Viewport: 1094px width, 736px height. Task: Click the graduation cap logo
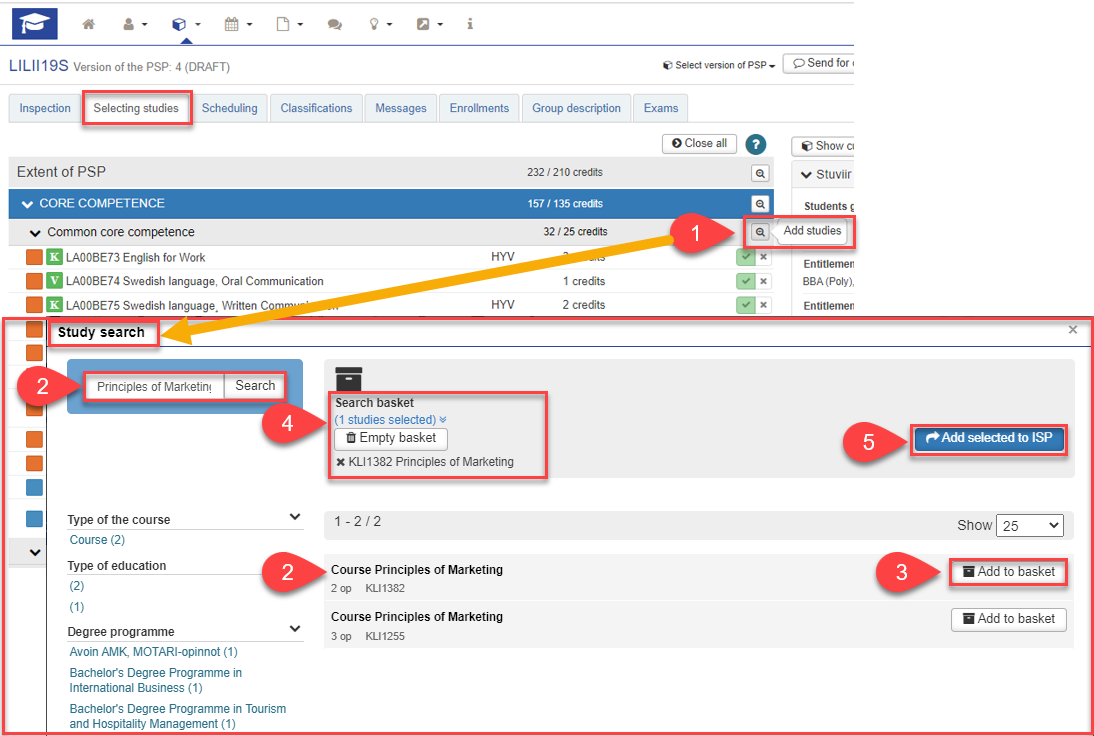[x=35, y=23]
